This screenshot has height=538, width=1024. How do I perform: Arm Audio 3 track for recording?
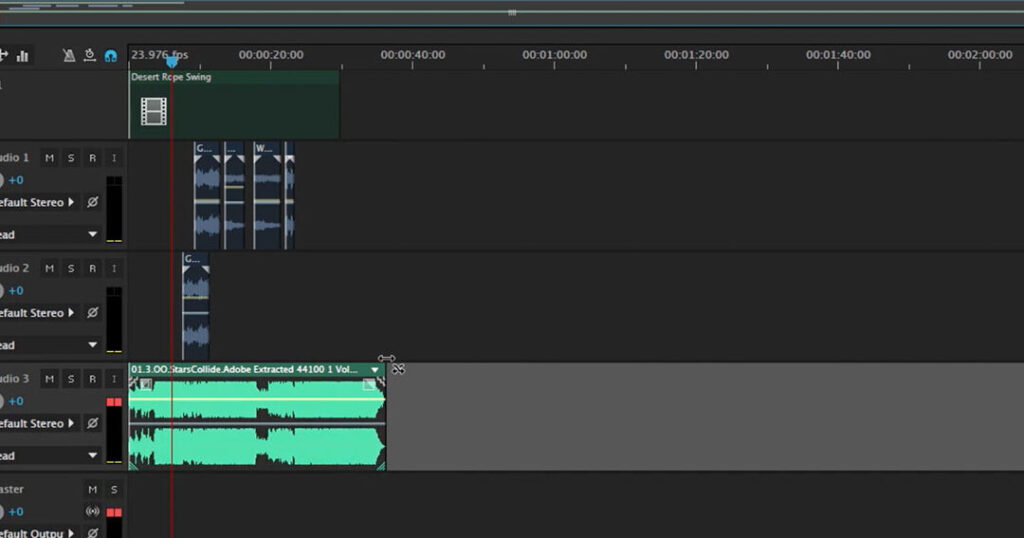[x=92, y=379]
